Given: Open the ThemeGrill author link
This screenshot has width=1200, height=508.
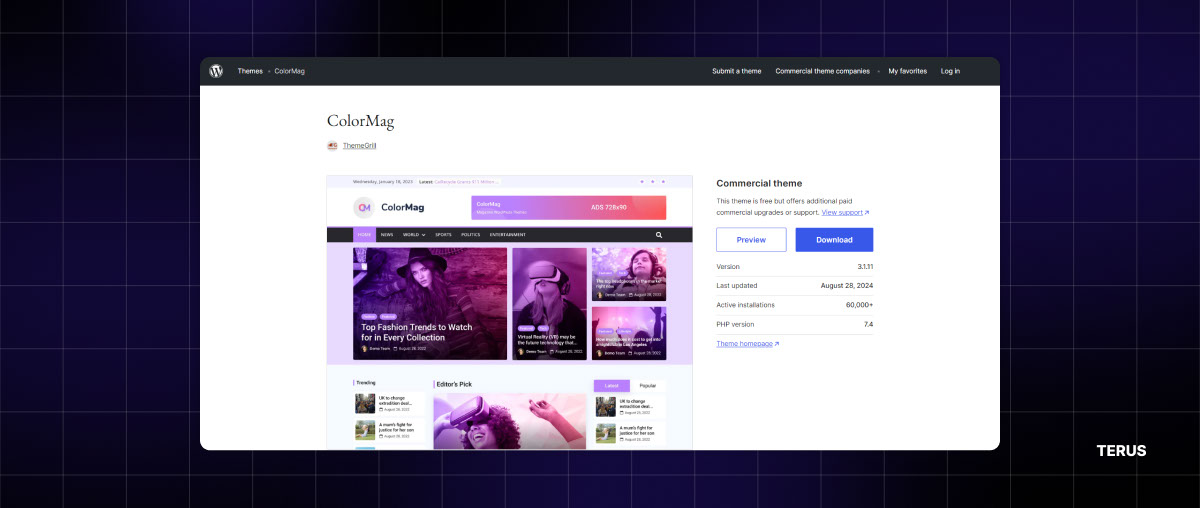Looking at the screenshot, I should click(359, 146).
